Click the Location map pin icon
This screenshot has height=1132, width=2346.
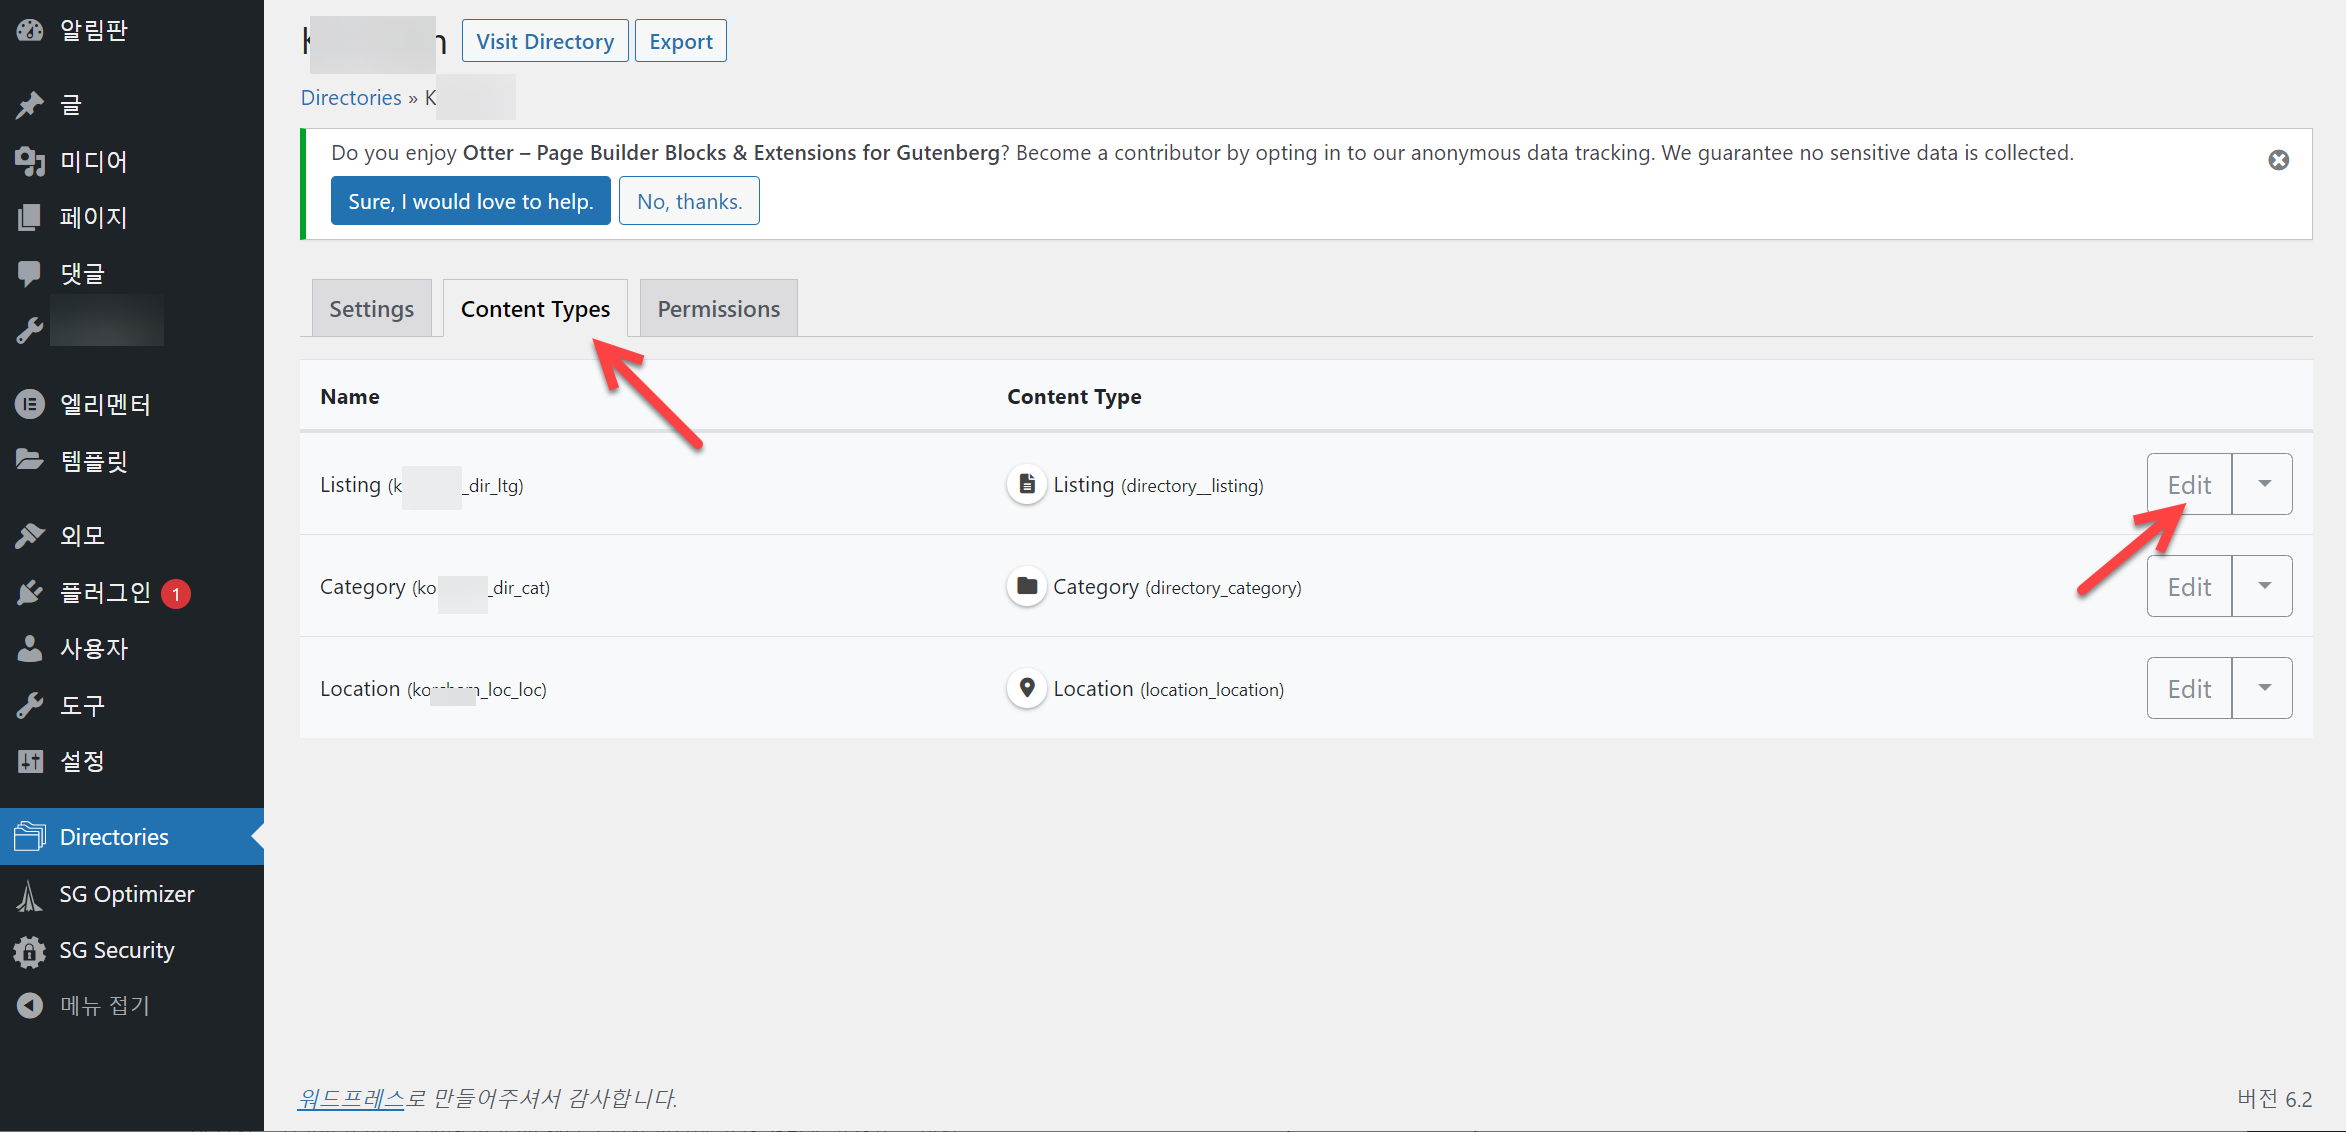[x=1026, y=689]
